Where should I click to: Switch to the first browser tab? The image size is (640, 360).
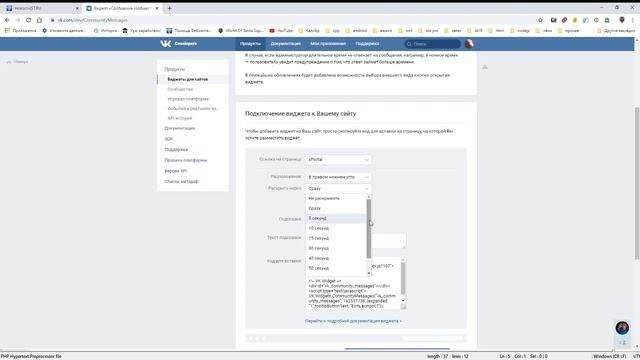pos(41,8)
